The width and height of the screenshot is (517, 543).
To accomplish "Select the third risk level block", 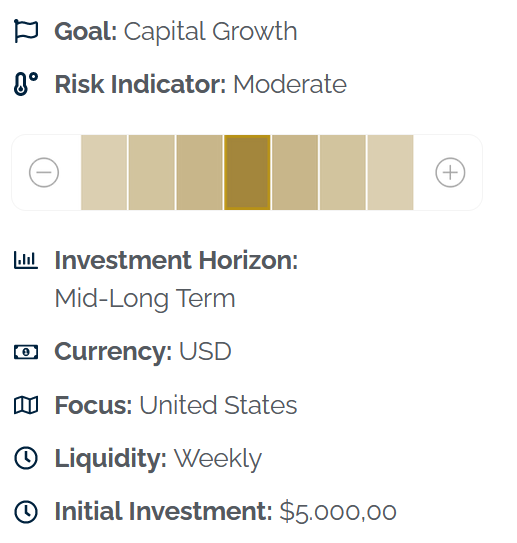I will click(199, 172).
